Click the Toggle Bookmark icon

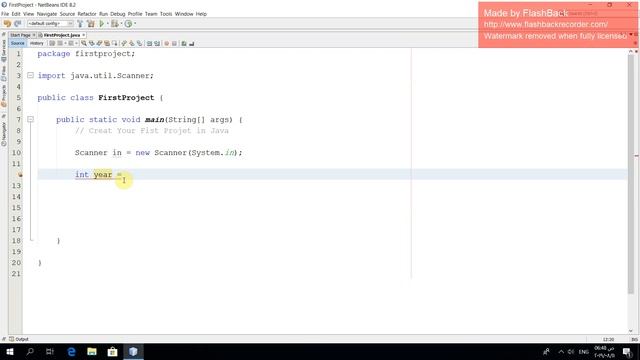(x=139, y=43)
